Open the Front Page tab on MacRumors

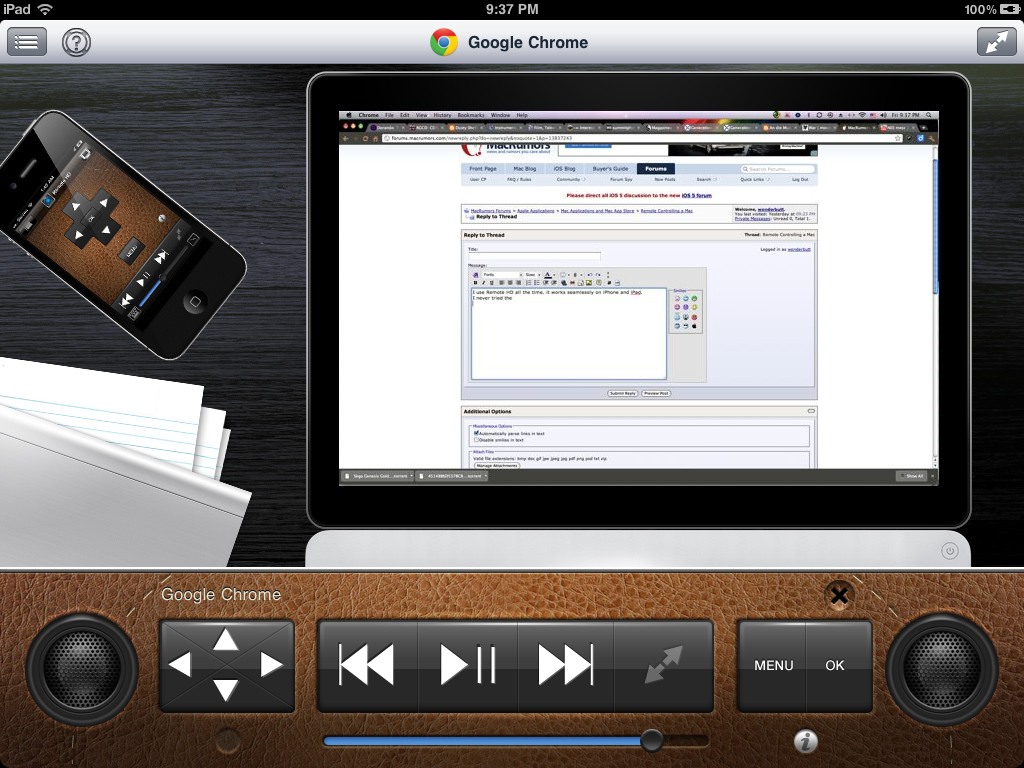point(483,168)
